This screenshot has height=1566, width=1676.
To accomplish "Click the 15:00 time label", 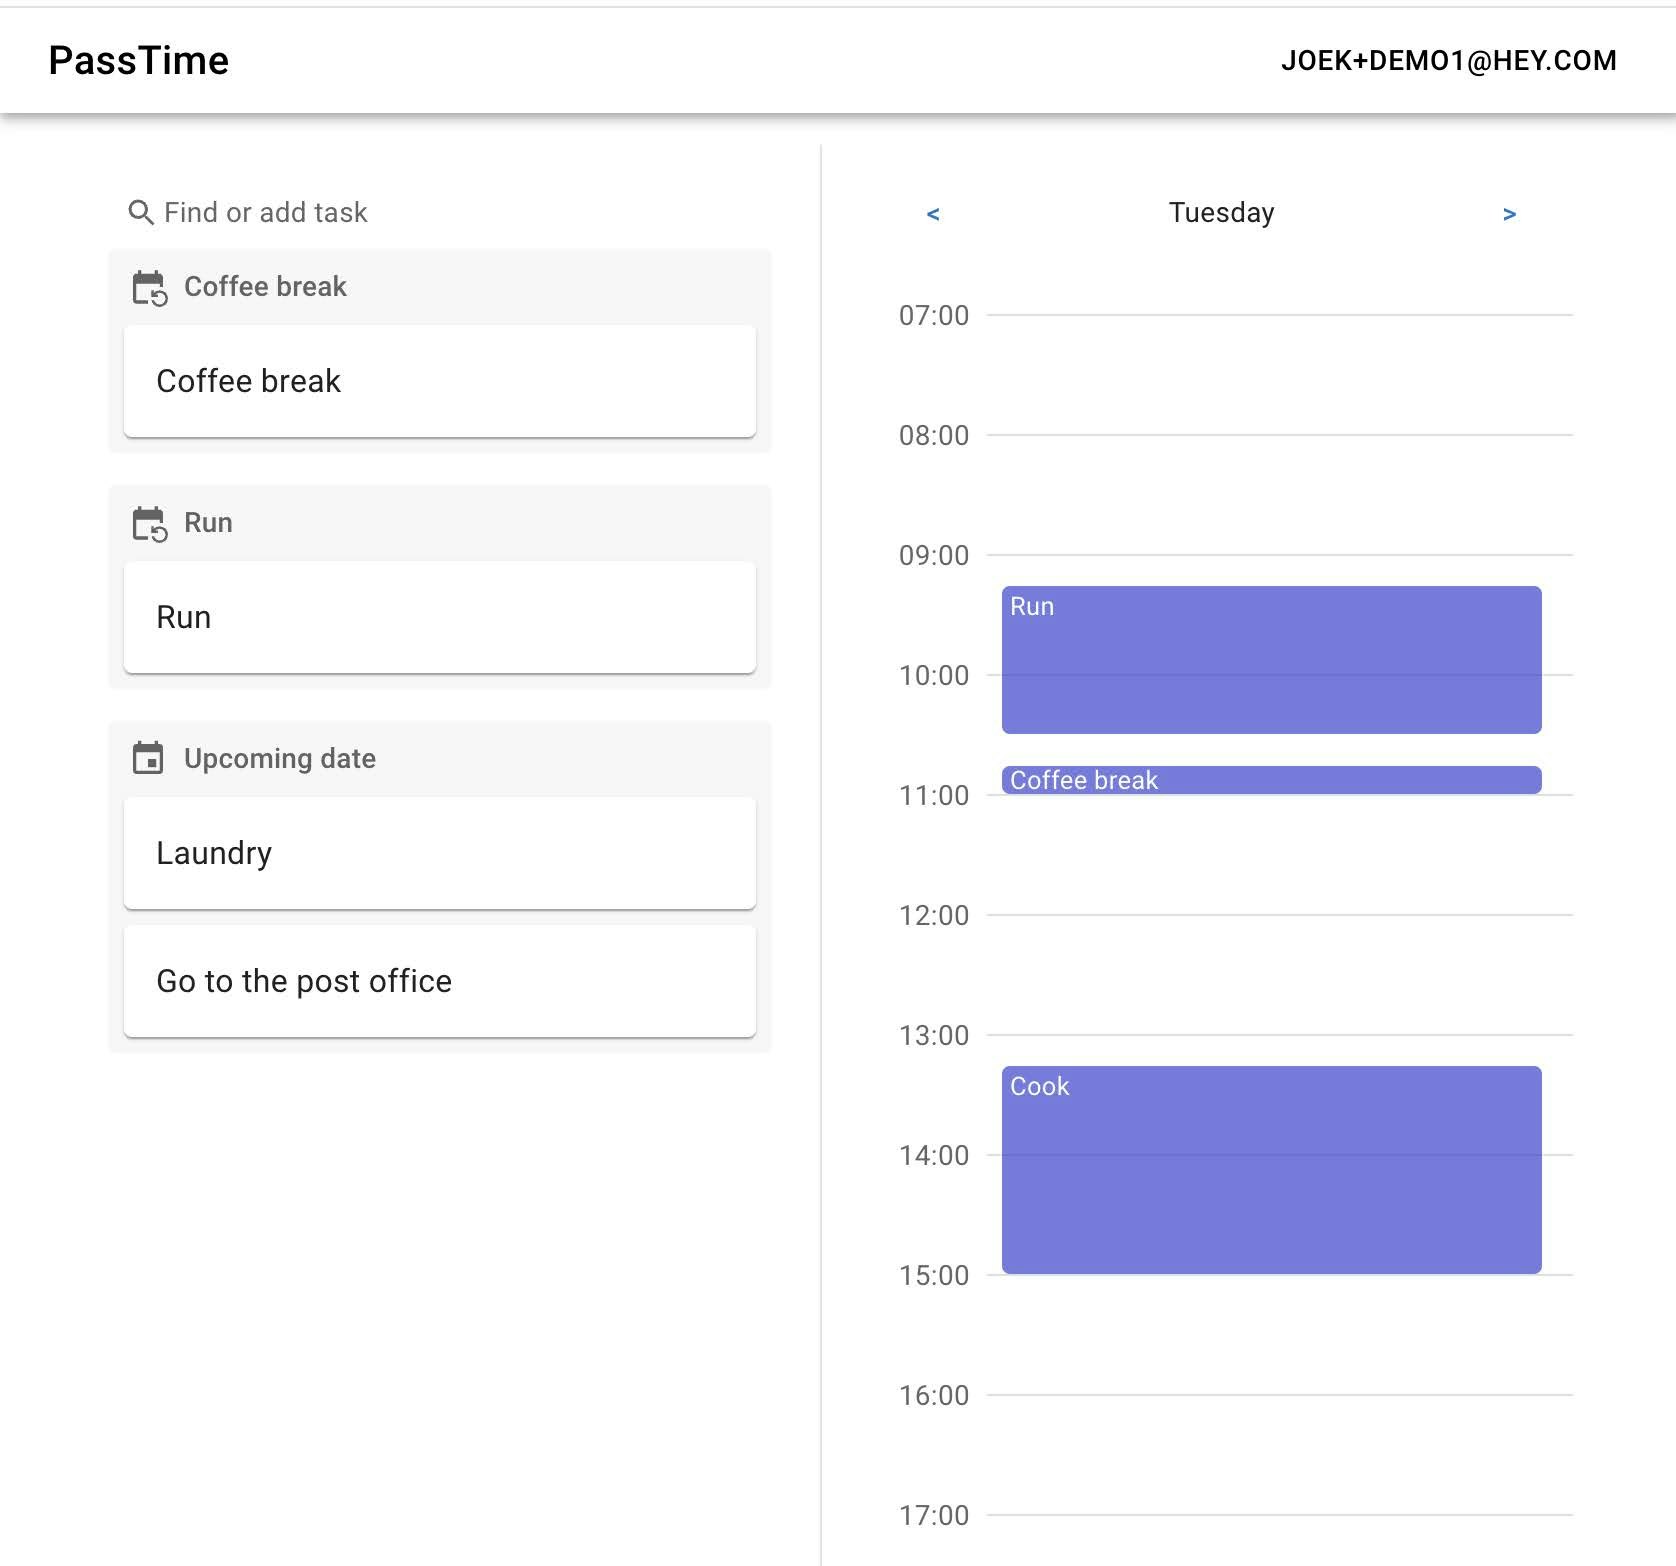I will (x=934, y=1276).
